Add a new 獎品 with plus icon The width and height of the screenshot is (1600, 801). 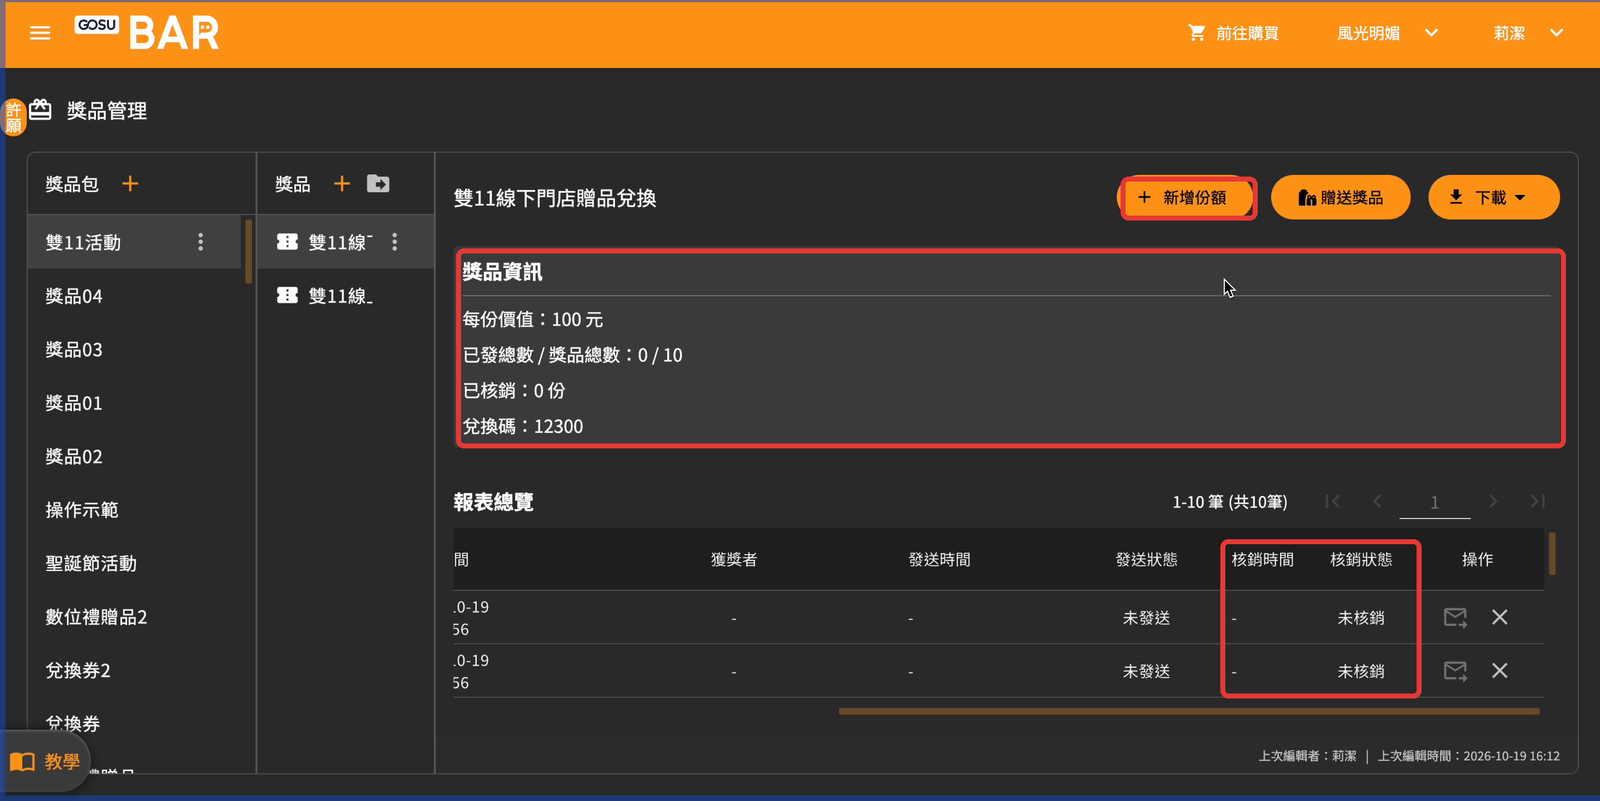(342, 184)
